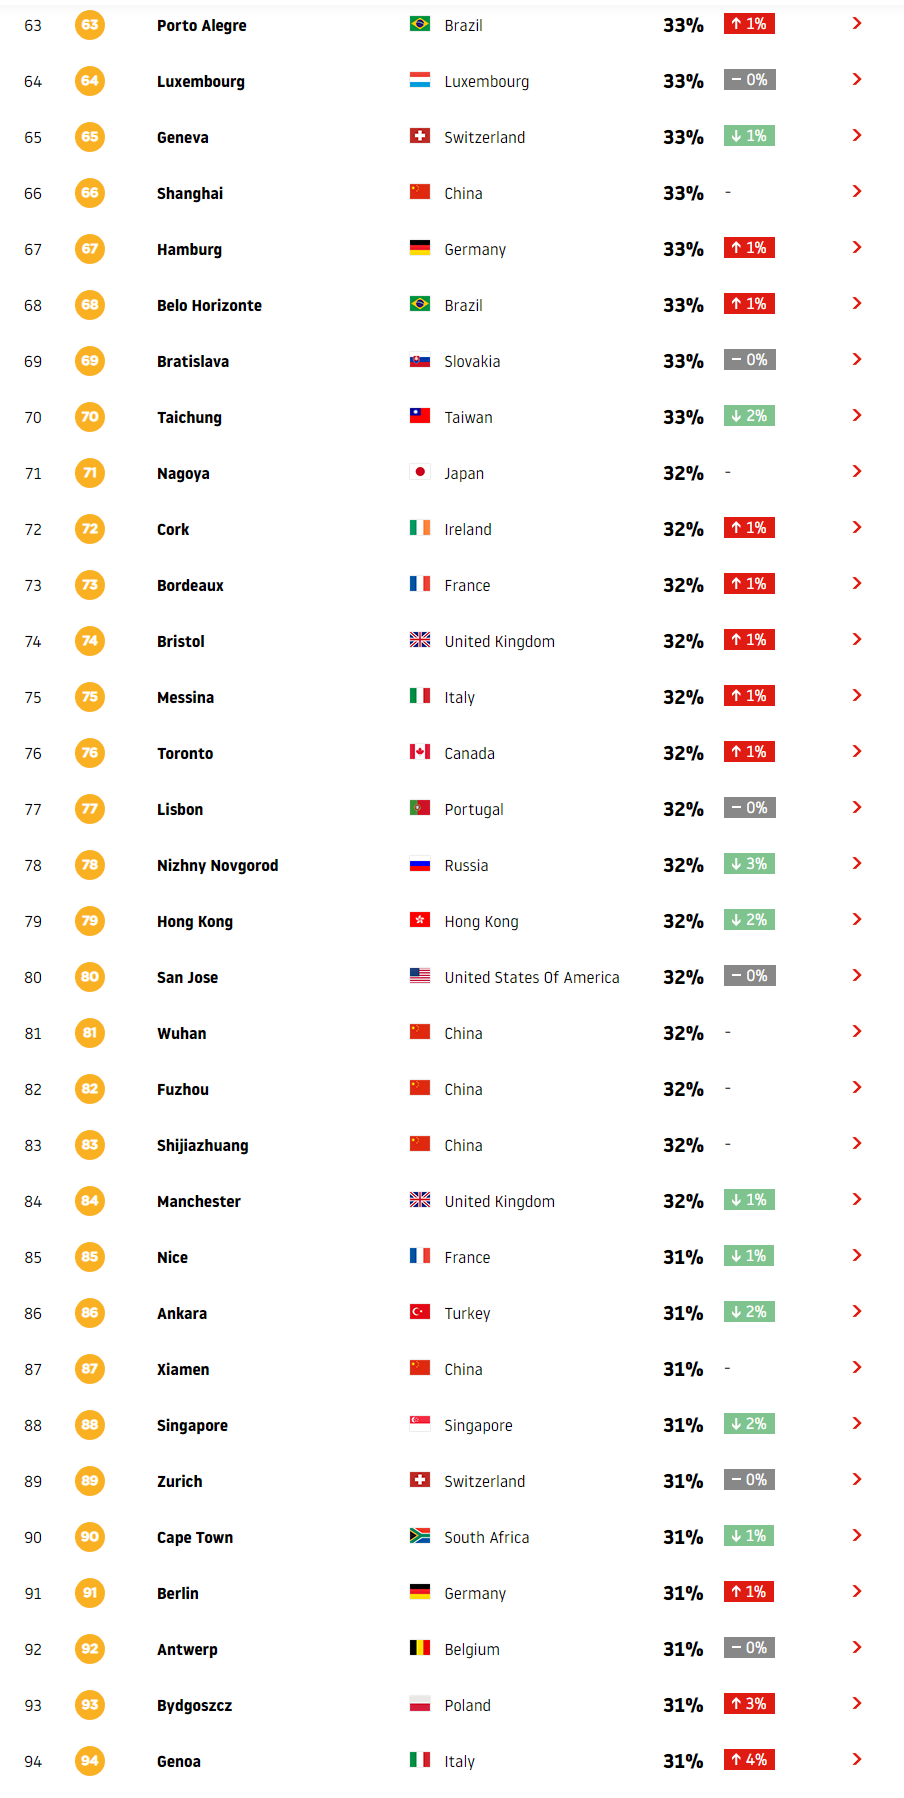The image size is (904, 1798).
Task: Click the orange rank 80 badge
Action: click(x=90, y=977)
